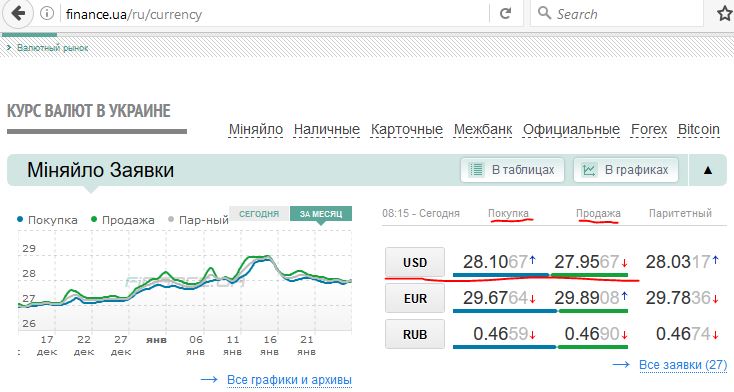Reload the page with the refresh icon
734x392 pixels.
click(506, 14)
